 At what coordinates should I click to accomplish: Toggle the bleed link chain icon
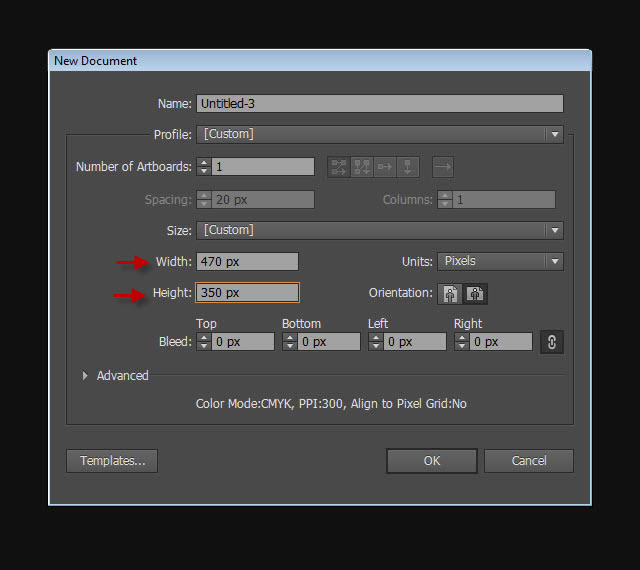[x=552, y=342]
